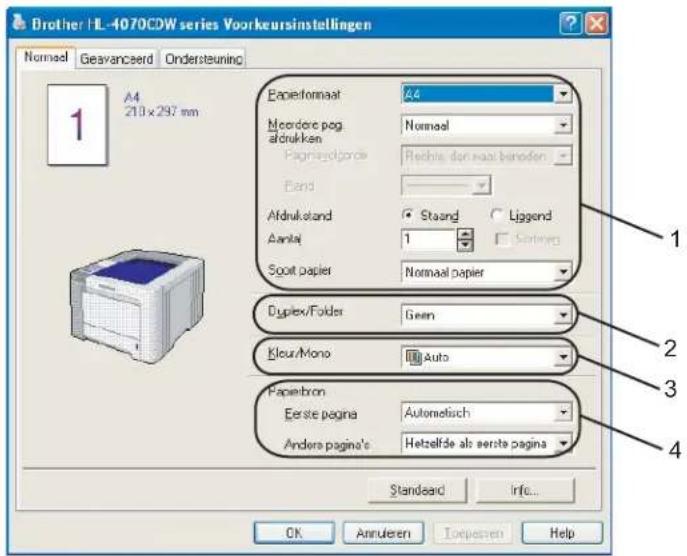Click the Toepassen button
Viewport: 687px width, 556px height.
coord(473,533)
